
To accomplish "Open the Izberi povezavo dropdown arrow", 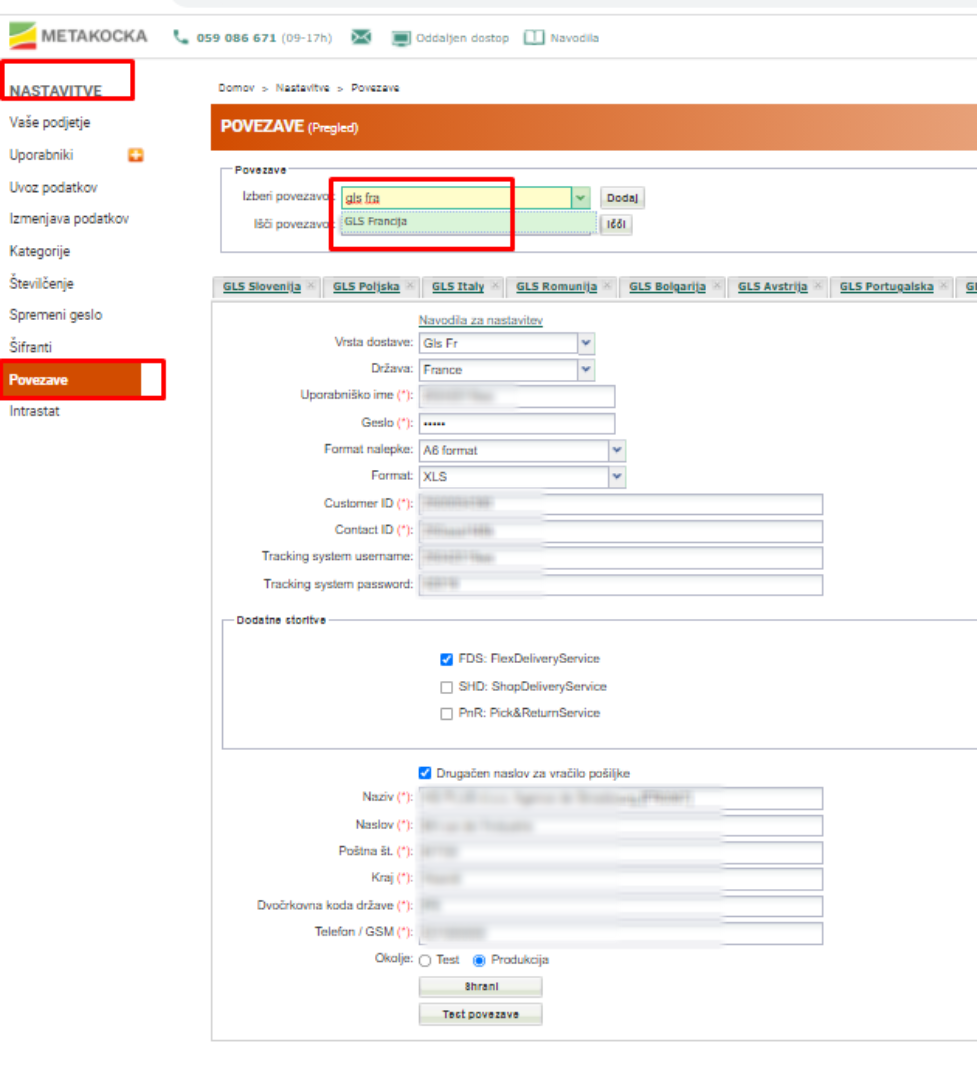I will [580, 198].
